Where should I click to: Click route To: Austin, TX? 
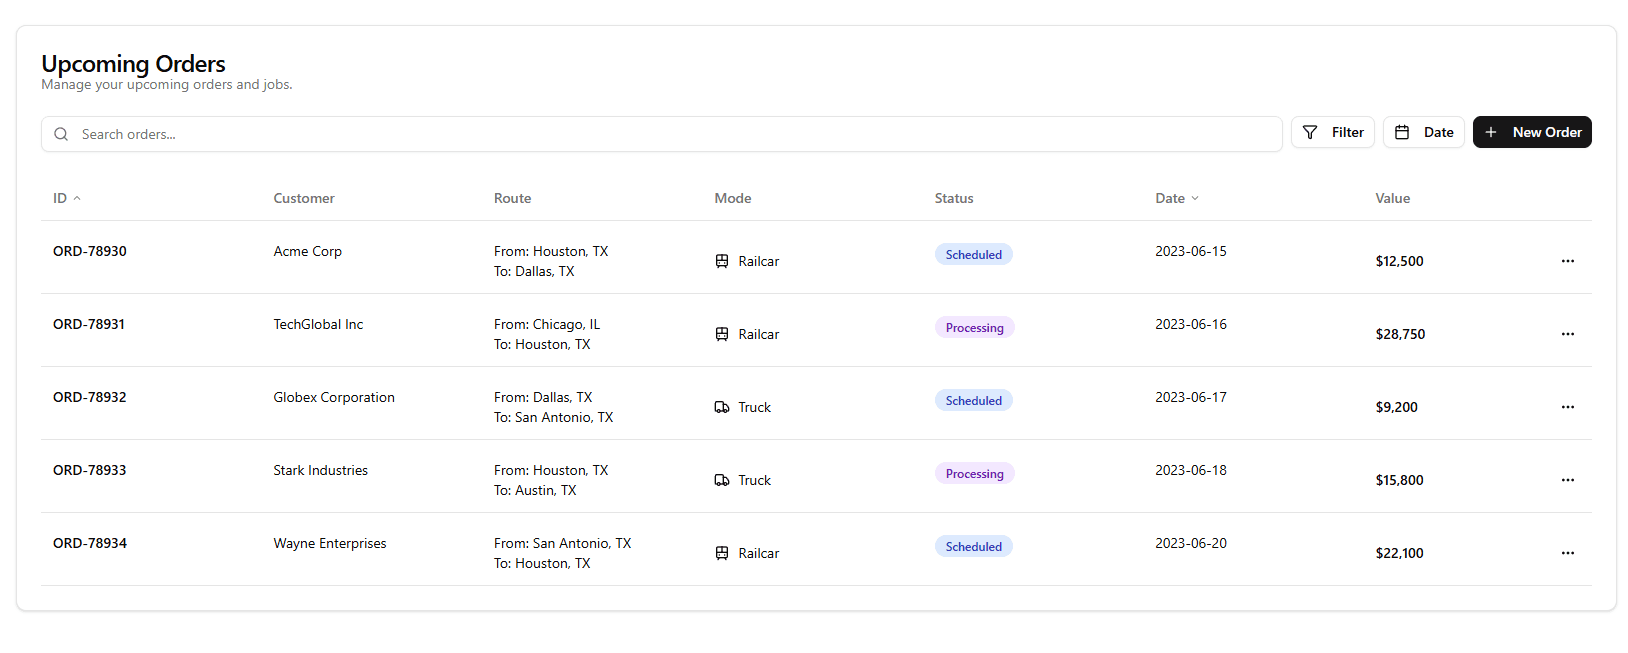[x=535, y=490]
